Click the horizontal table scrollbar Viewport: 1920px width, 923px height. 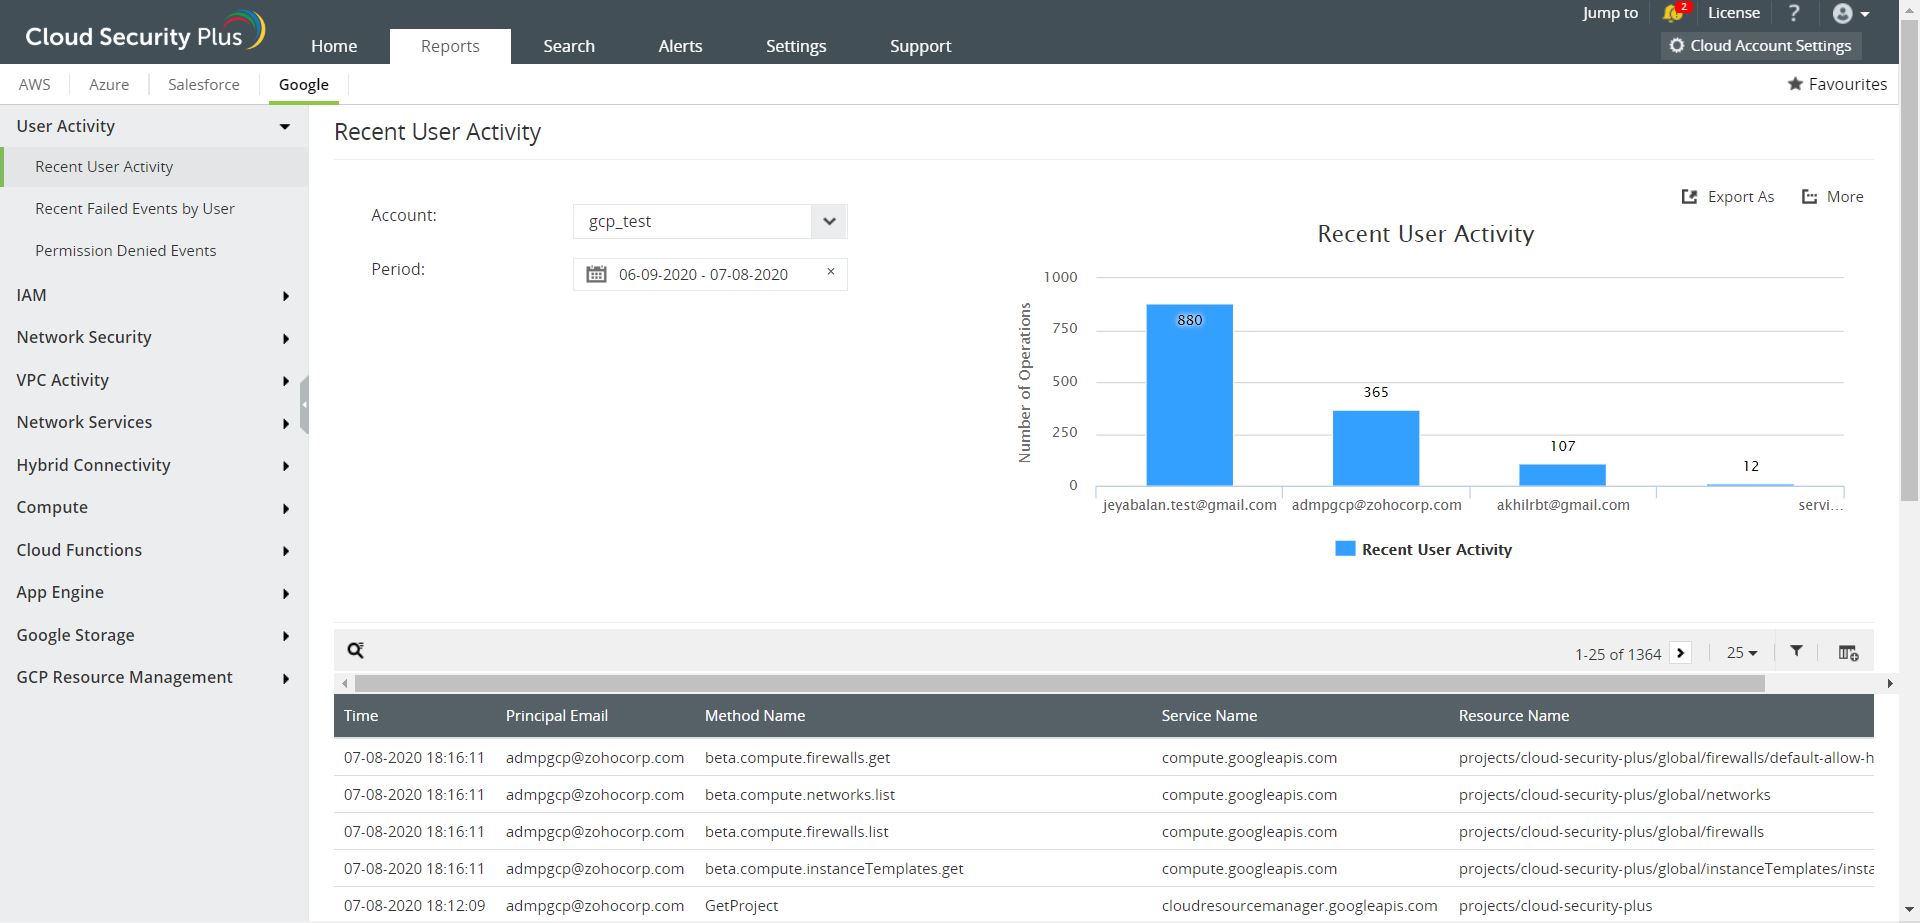pyautogui.click(x=1060, y=683)
